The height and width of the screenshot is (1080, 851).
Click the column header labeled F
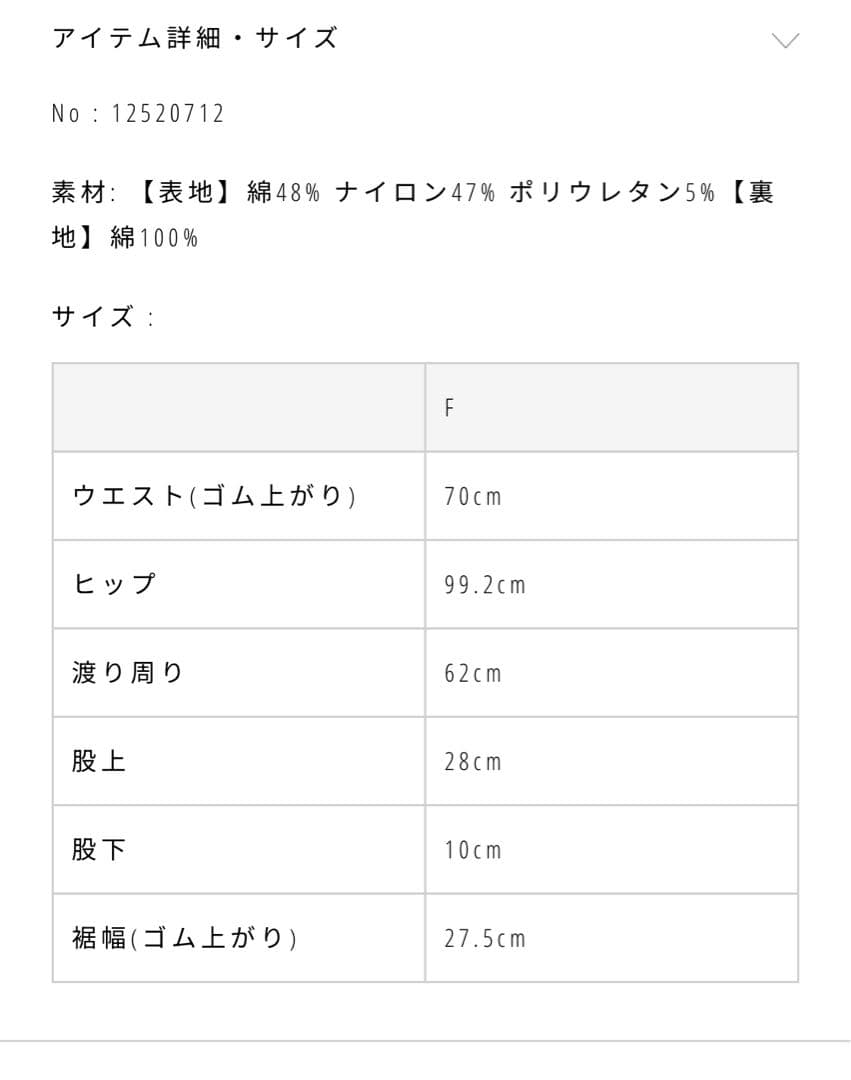(x=449, y=406)
